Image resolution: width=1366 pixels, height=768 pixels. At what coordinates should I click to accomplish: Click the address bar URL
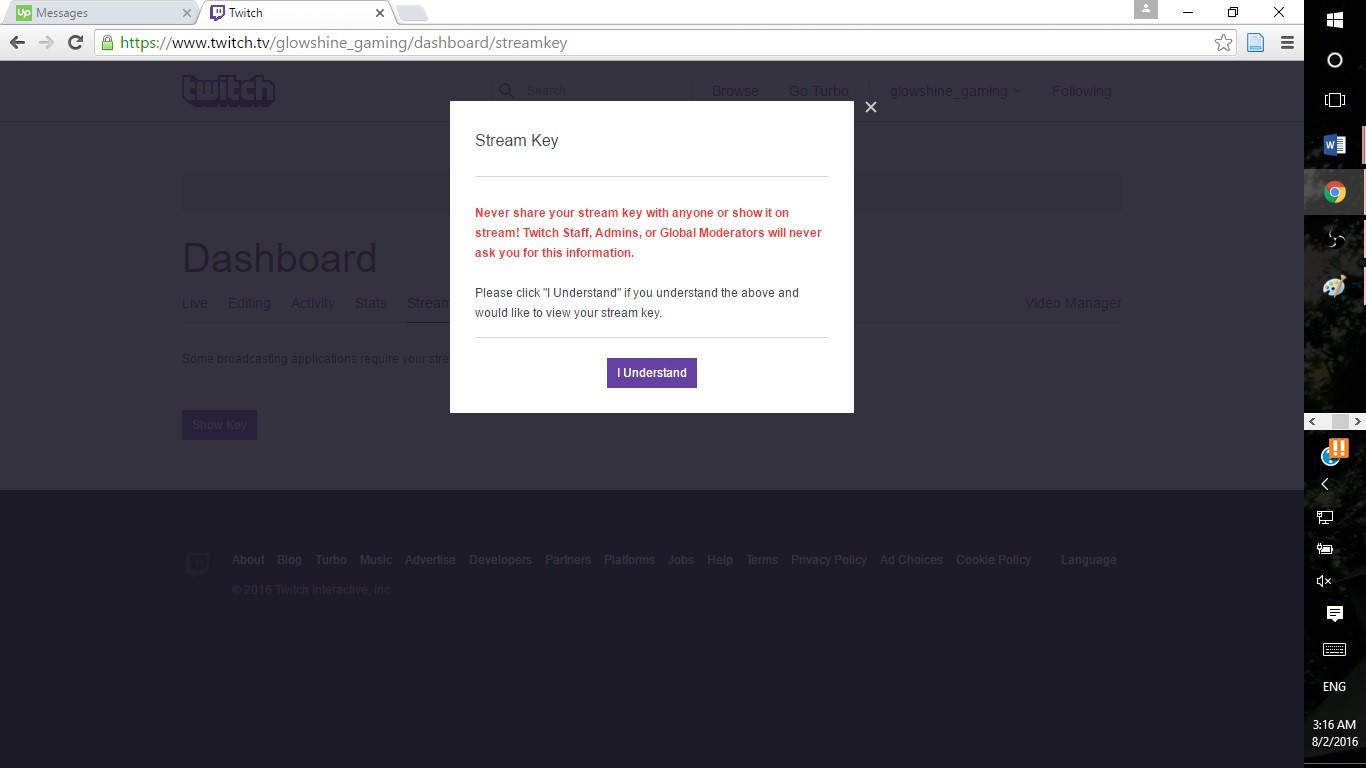[344, 43]
